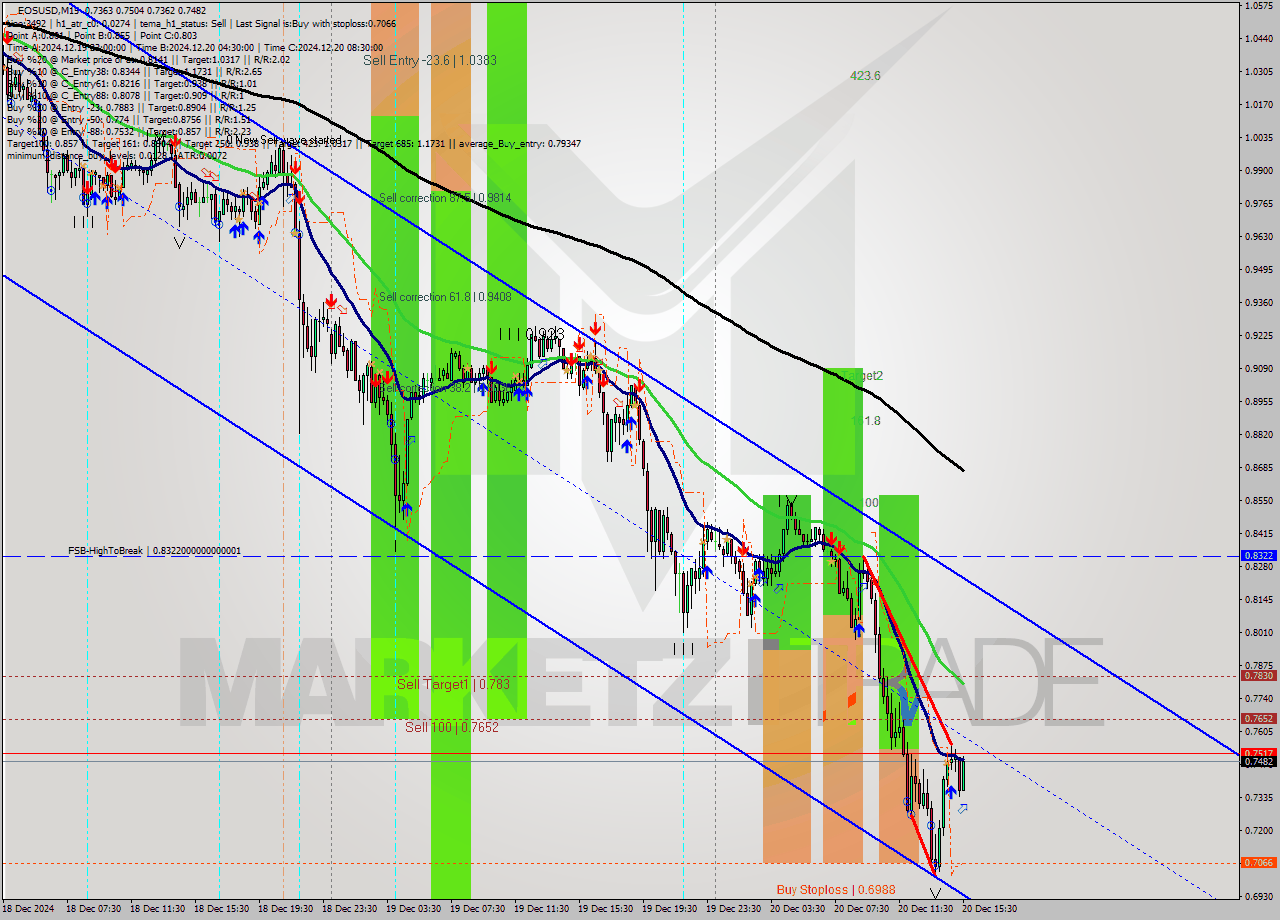
Task: Click the 423.6 Fibonacci level label
Action: [x=865, y=75]
